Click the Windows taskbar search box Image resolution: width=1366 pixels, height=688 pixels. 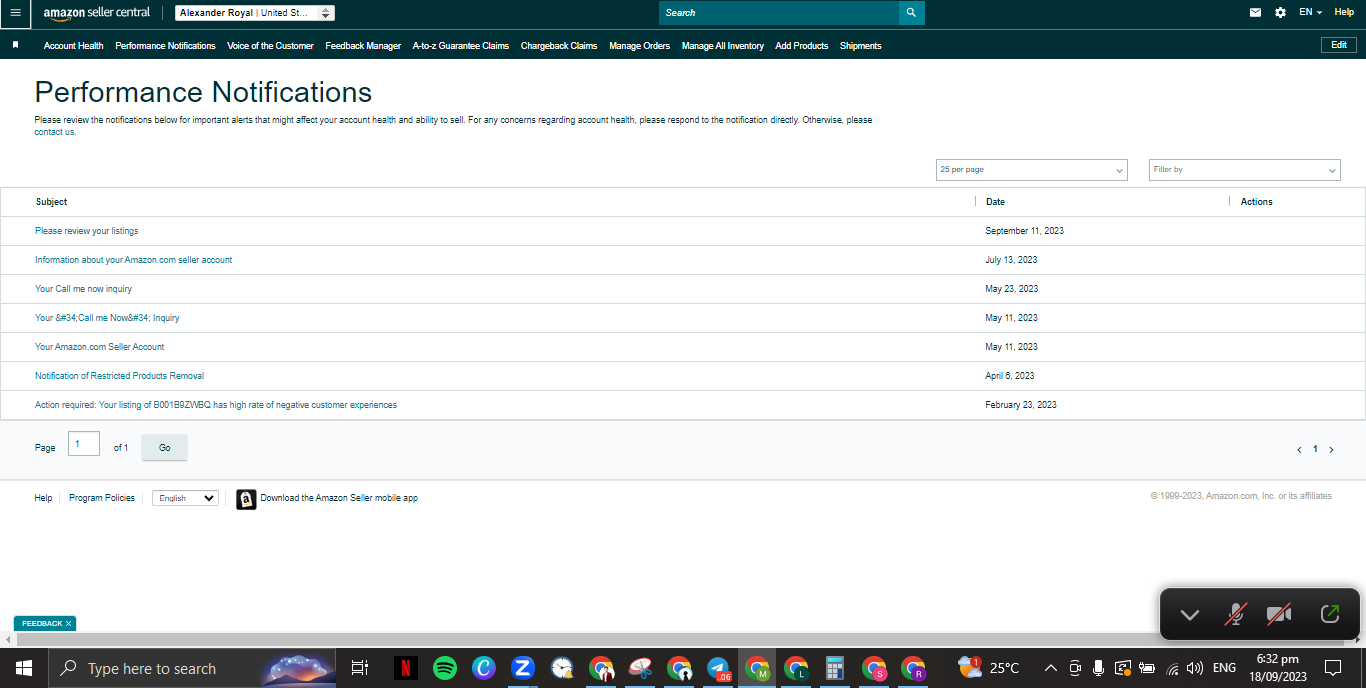193,668
